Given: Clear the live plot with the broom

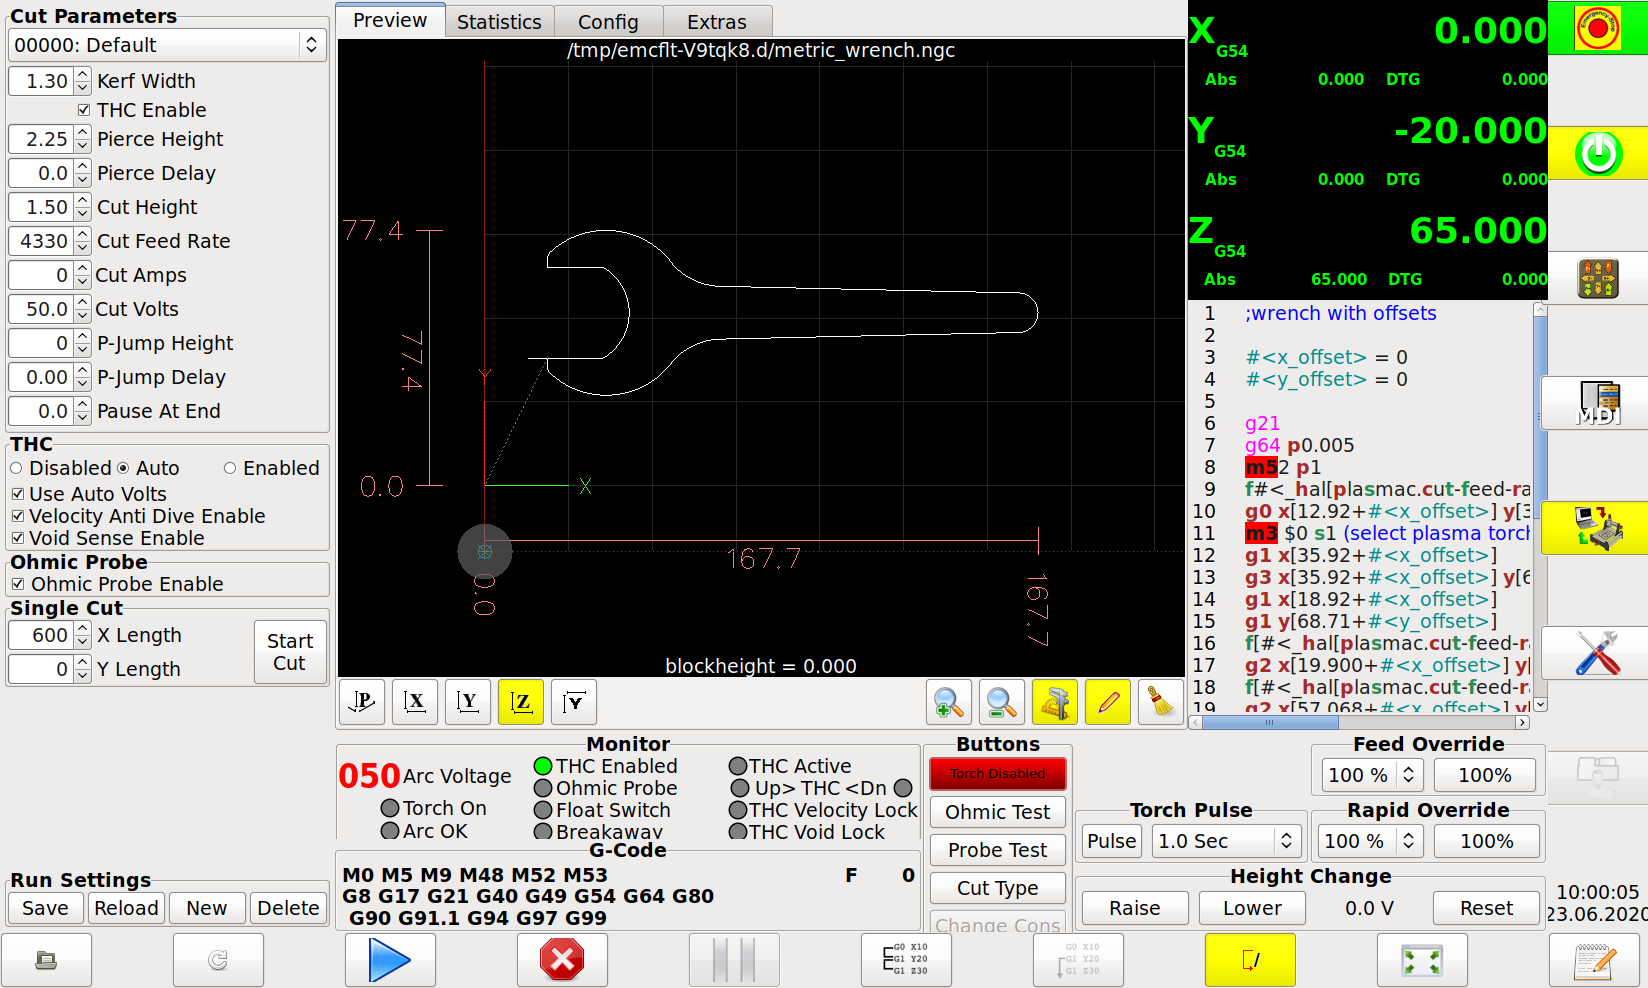Looking at the screenshot, I should pos(1161,702).
